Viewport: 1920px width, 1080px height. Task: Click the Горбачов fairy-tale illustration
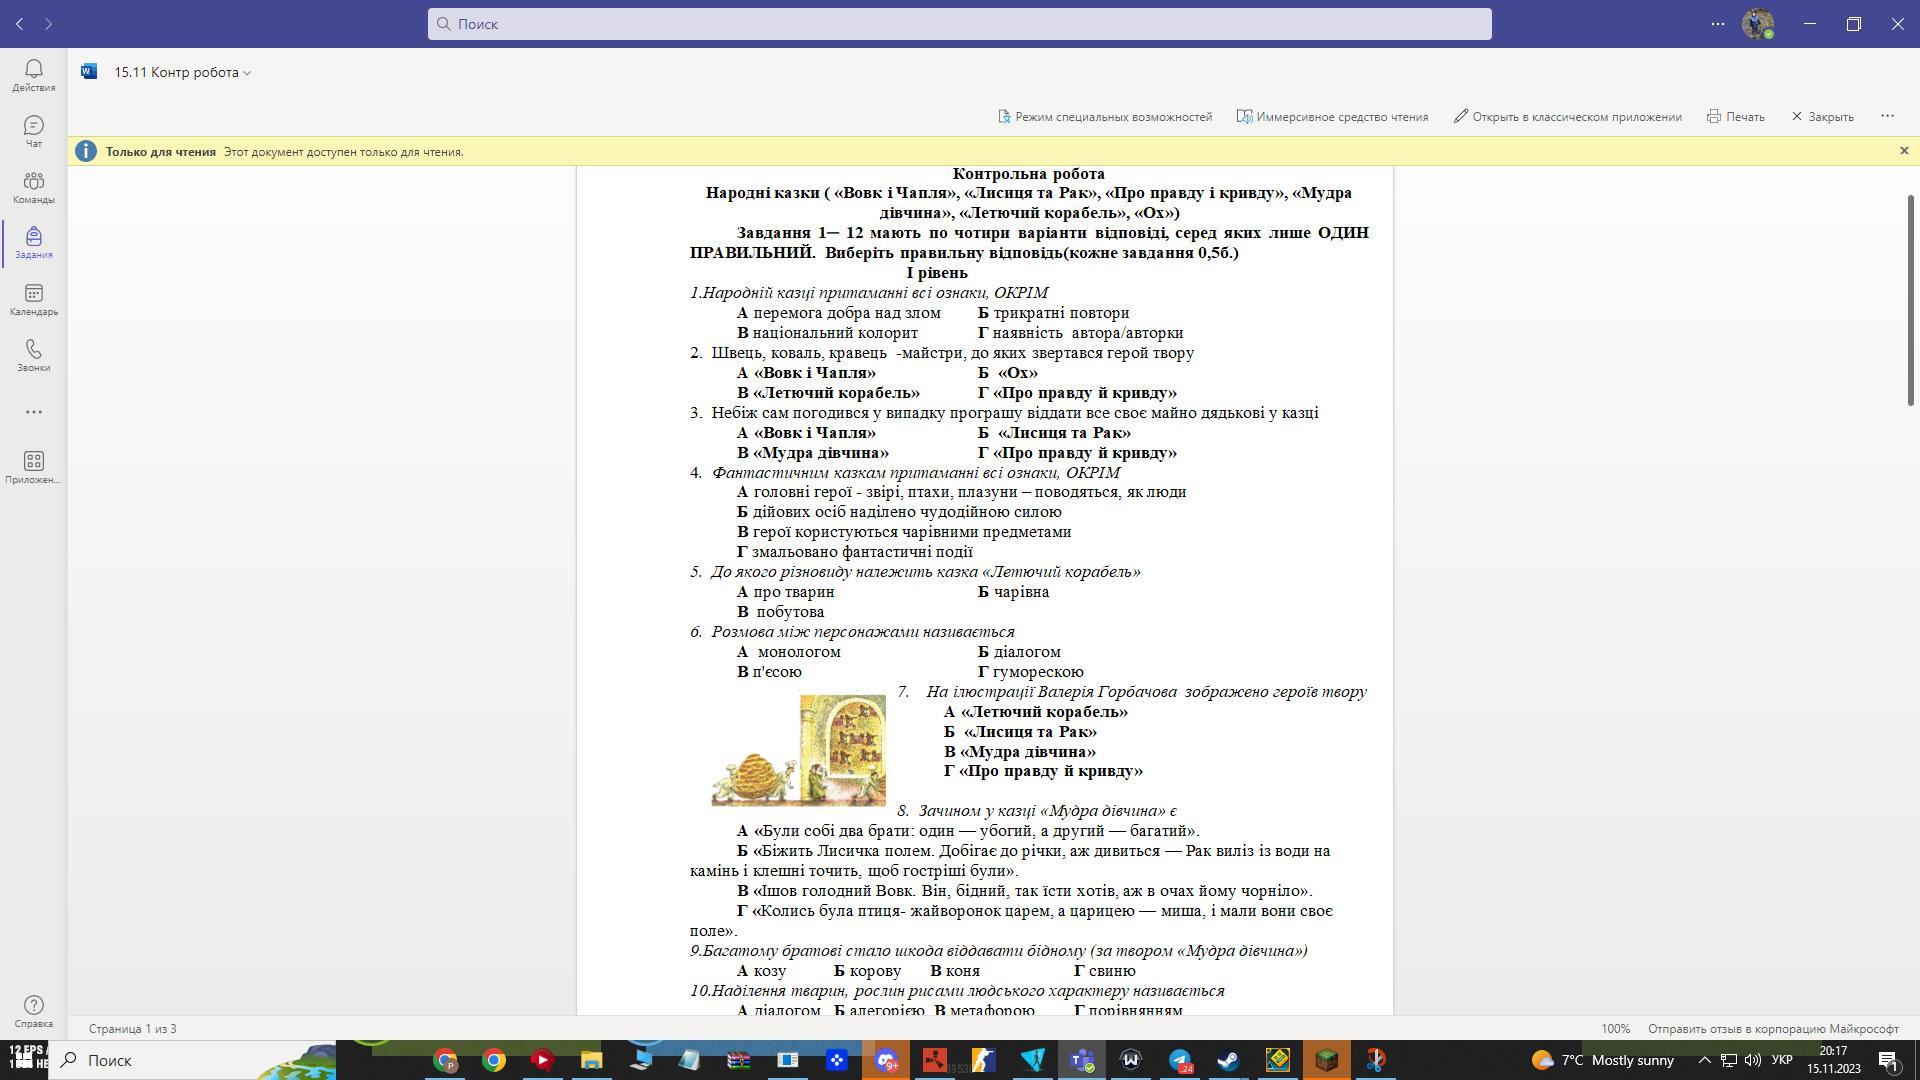coord(798,750)
